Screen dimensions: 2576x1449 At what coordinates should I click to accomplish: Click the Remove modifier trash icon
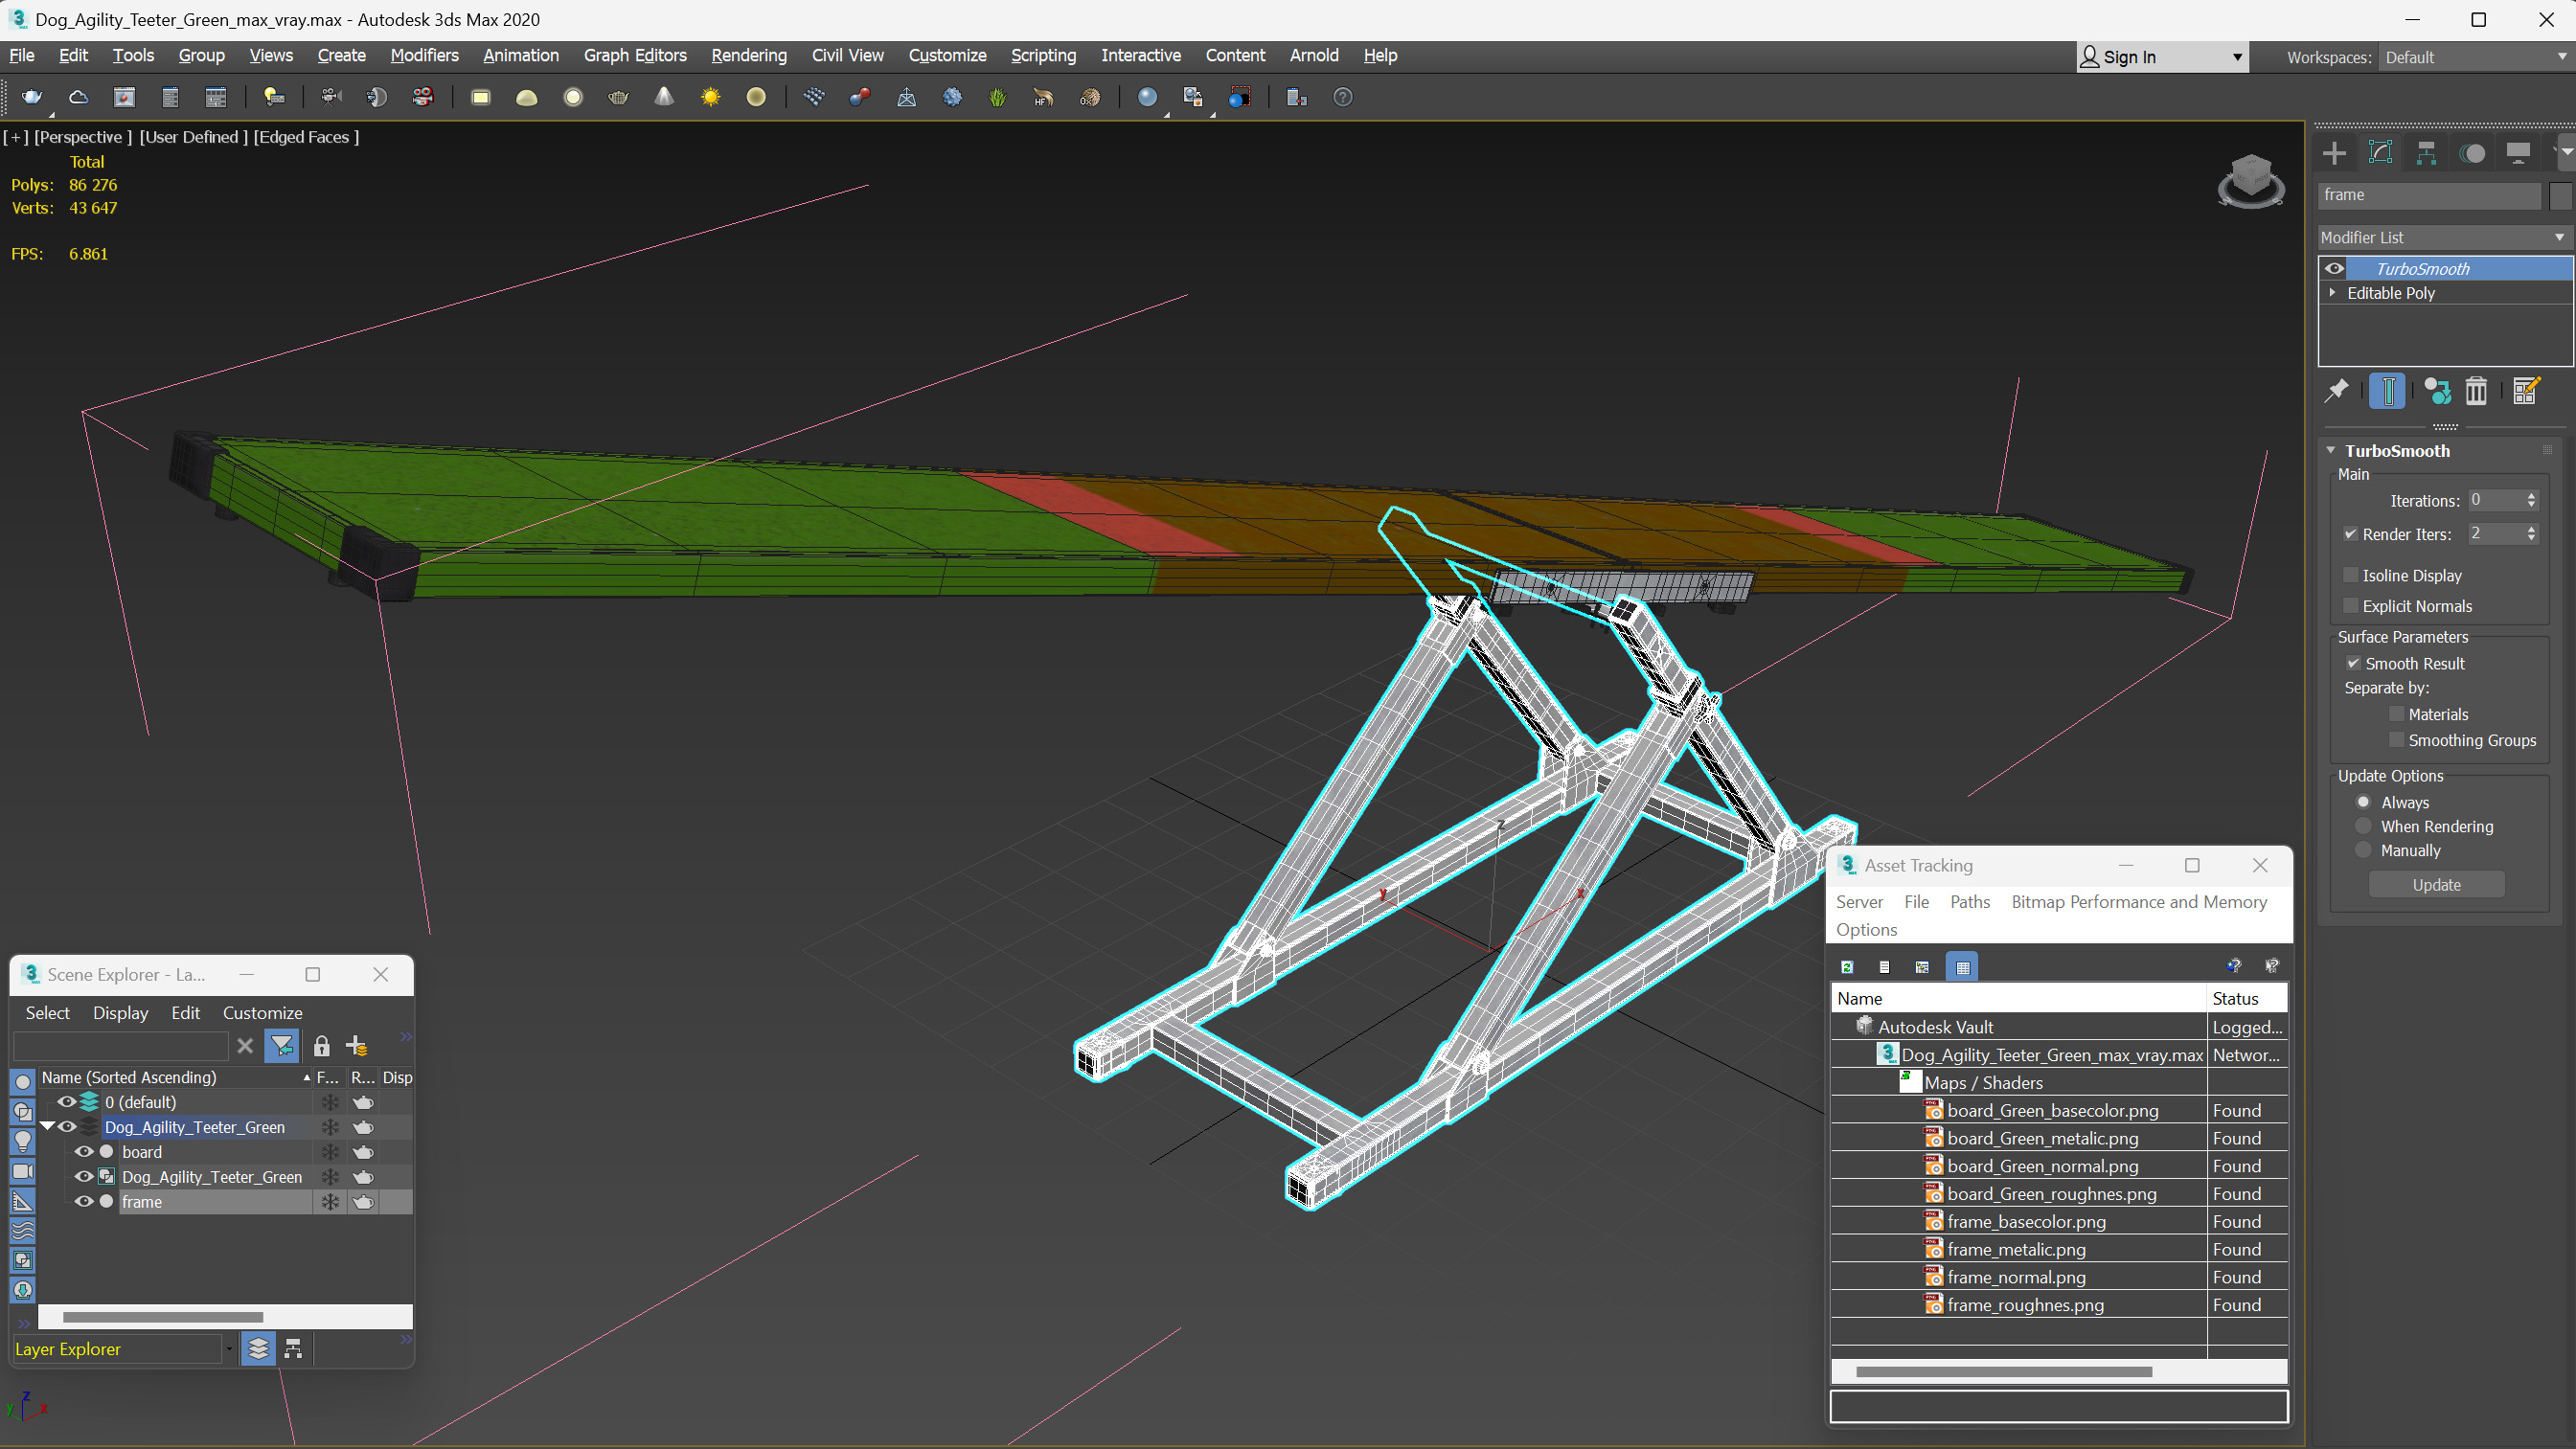[2476, 391]
